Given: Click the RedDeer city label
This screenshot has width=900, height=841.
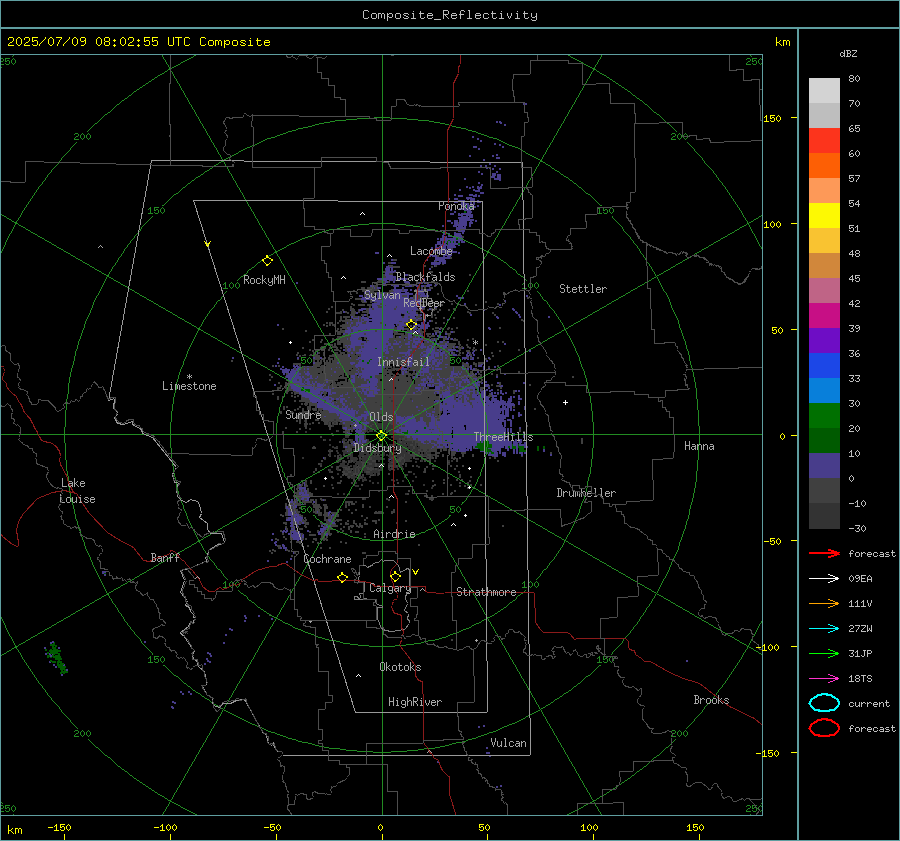Looking at the screenshot, I should (x=424, y=303).
